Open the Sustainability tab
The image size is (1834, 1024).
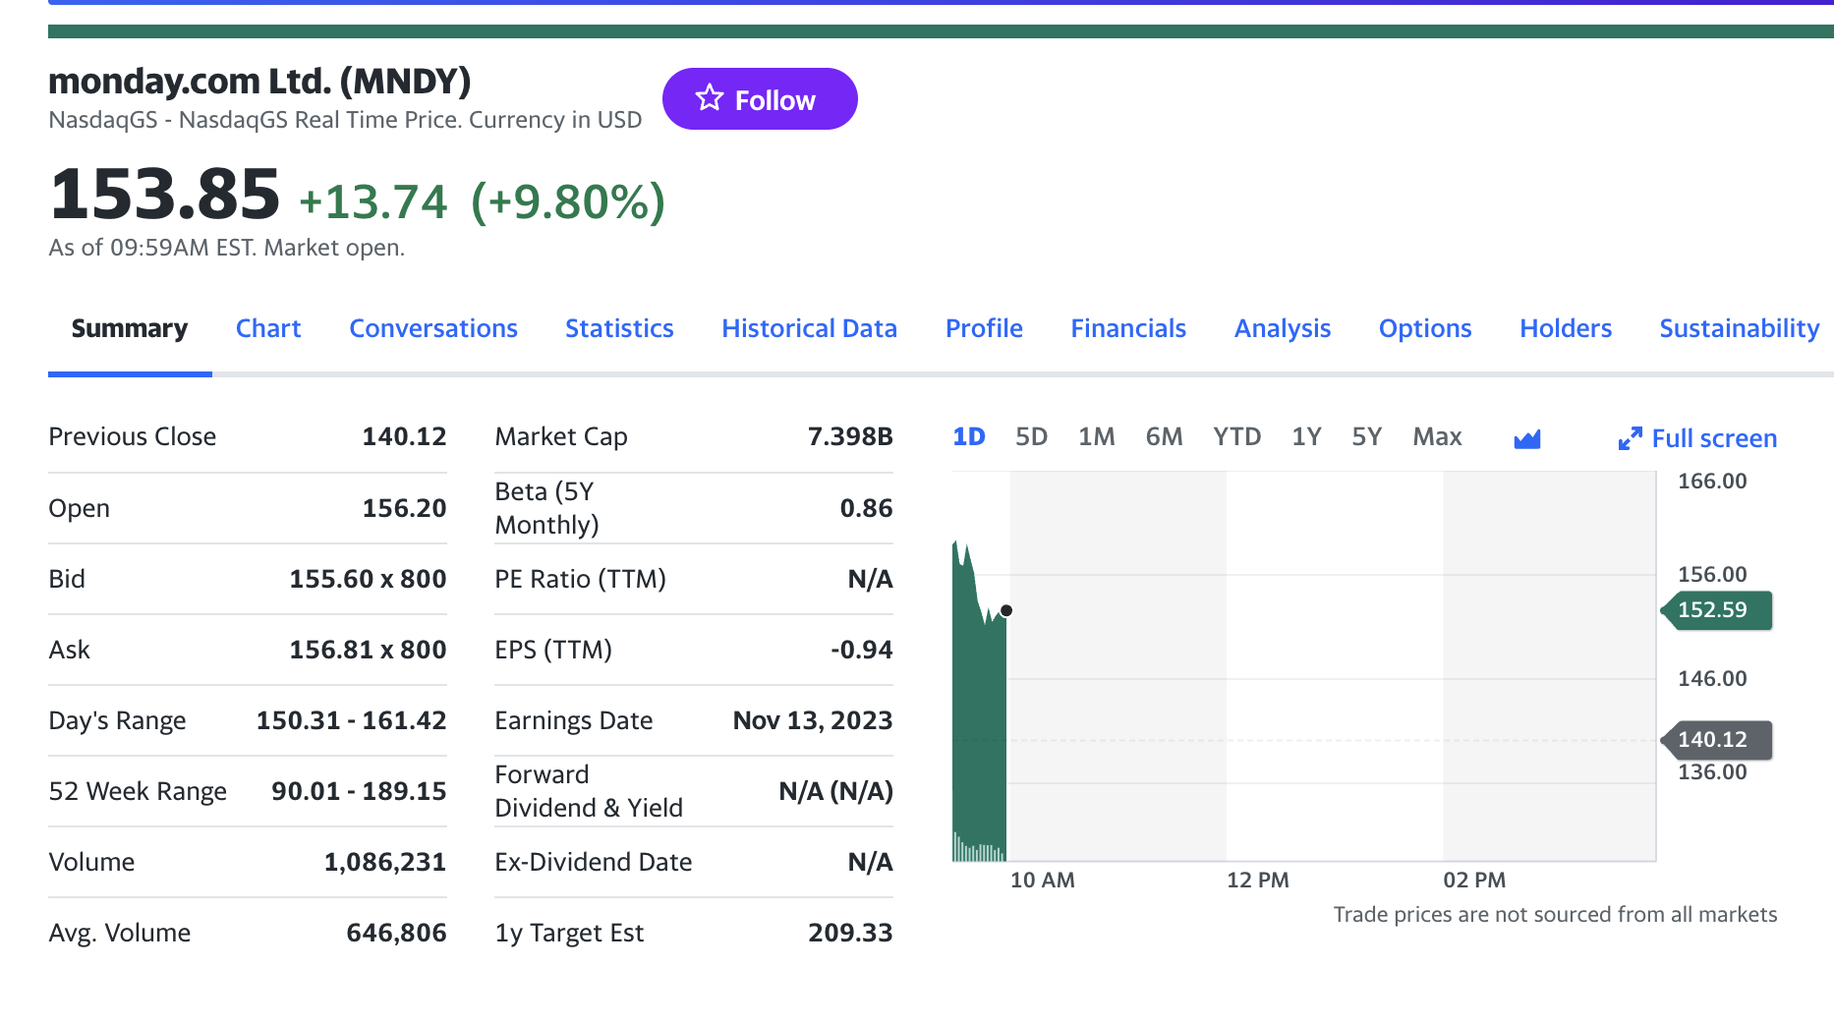click(1739, 328)
